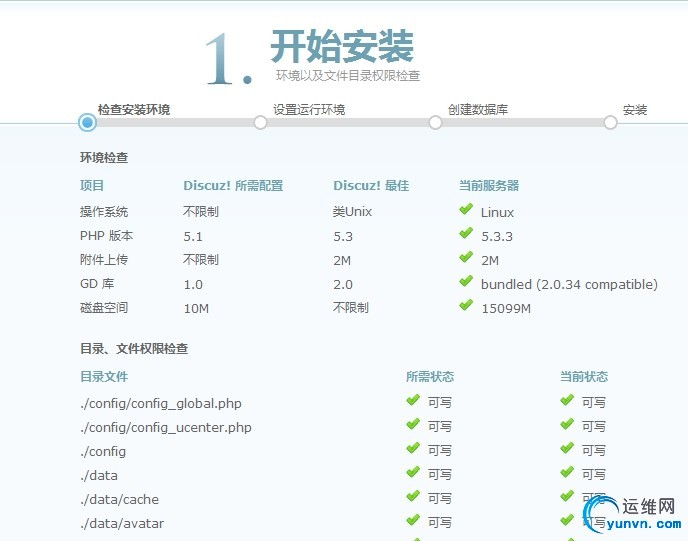Click the check beside bundled (2.0.34 compatible)
Screen dimensions: 688x541
coord(466,281)
